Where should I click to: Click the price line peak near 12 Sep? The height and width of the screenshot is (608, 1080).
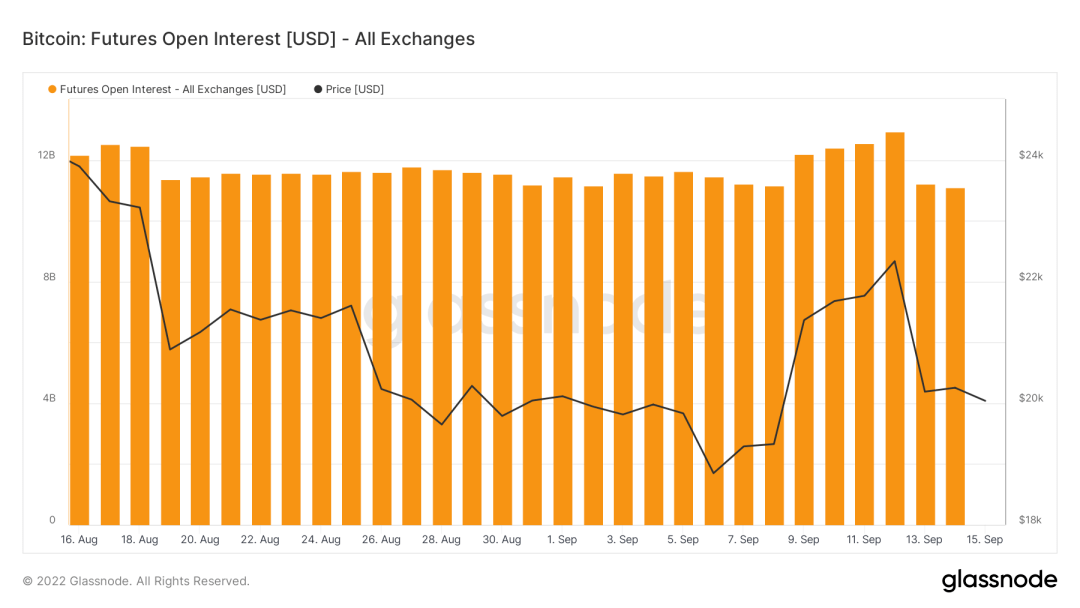pos(894,261)
